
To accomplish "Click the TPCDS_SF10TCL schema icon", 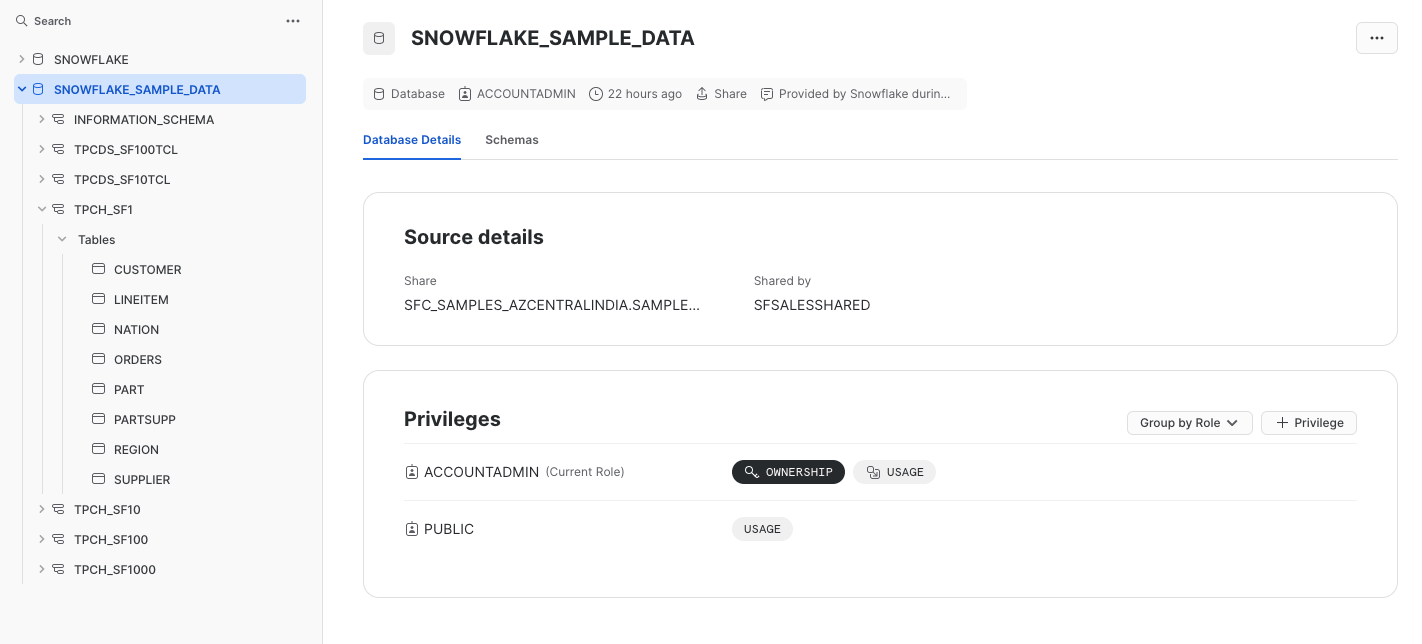I will click(58, 179).
